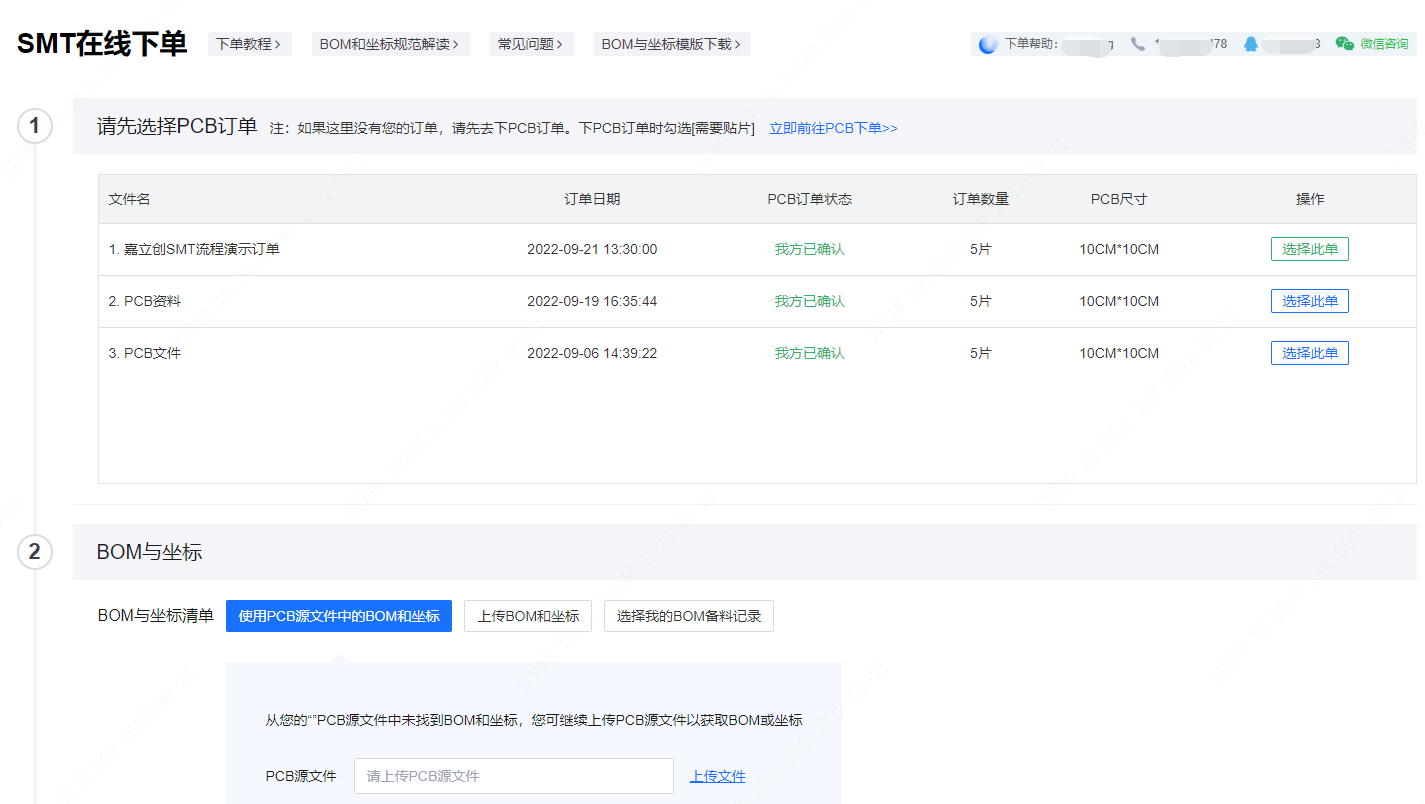Click the WeChat icon

[x=1345, y=44]
